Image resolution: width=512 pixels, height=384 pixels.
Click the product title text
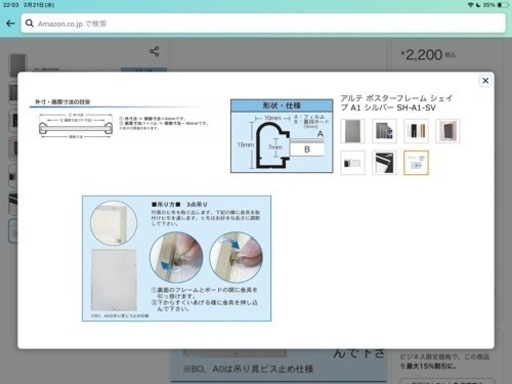[397, 103]
